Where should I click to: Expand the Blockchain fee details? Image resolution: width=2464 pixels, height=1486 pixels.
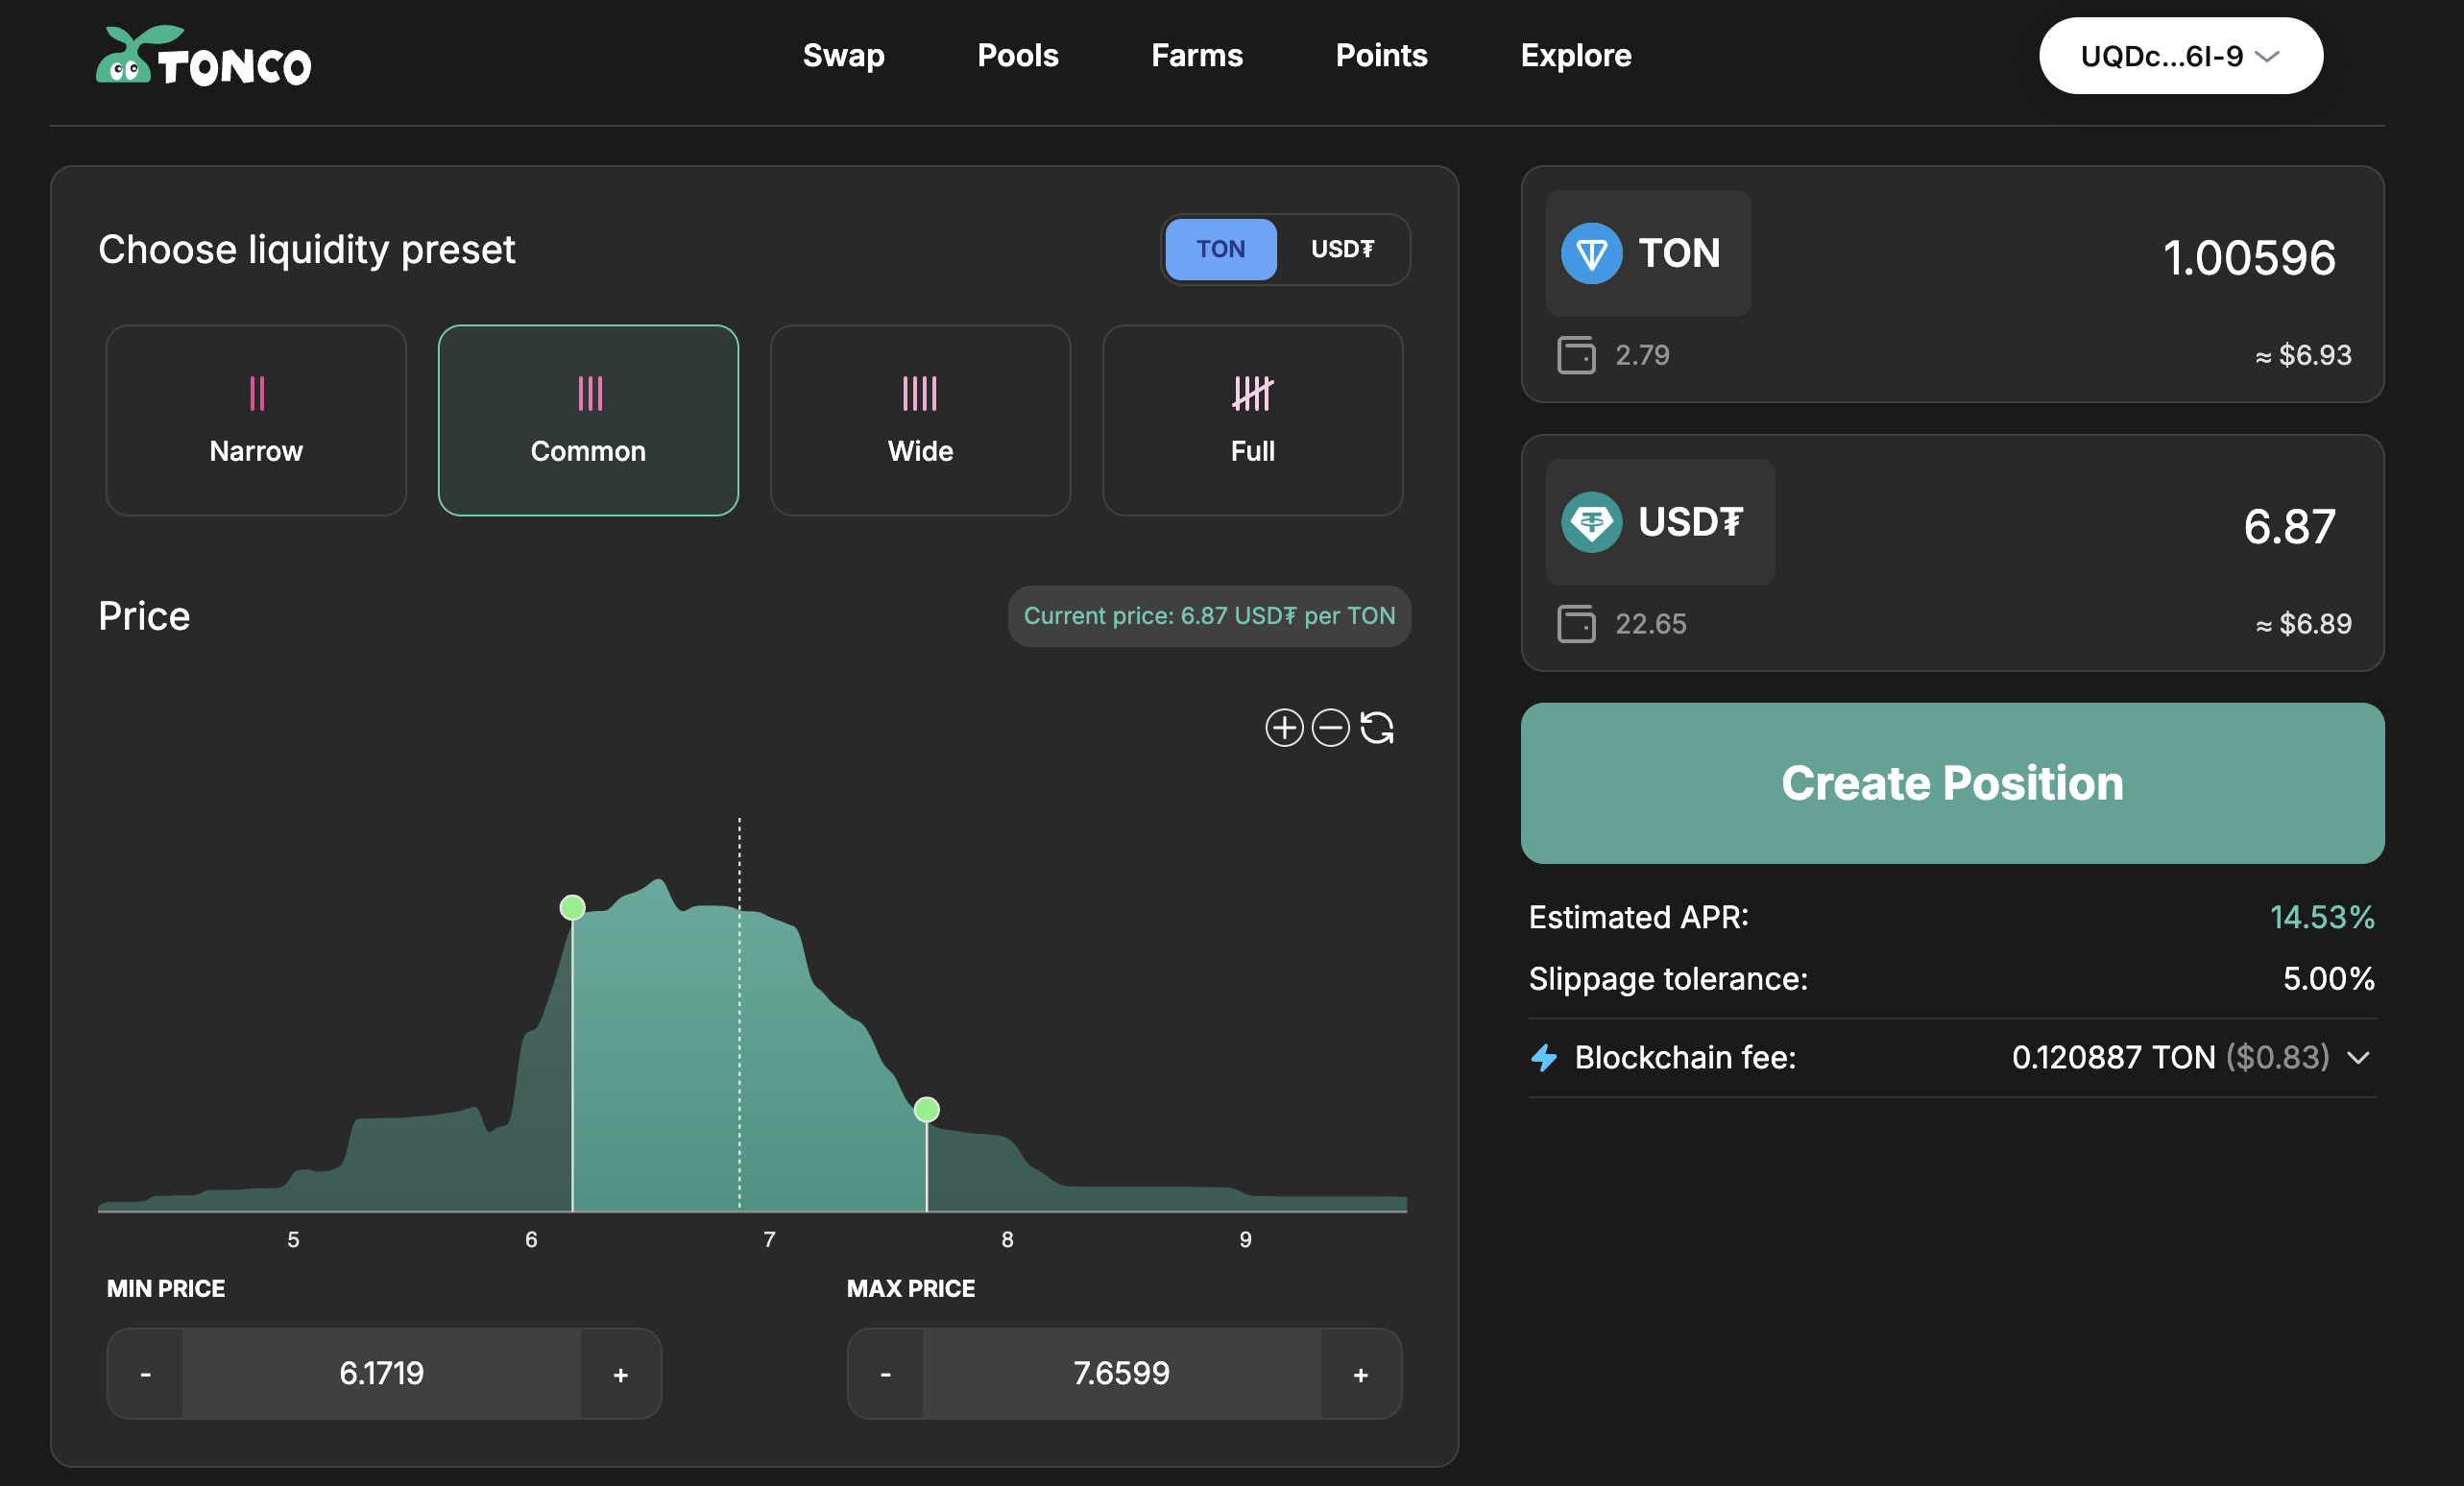click(2358, 1058)
